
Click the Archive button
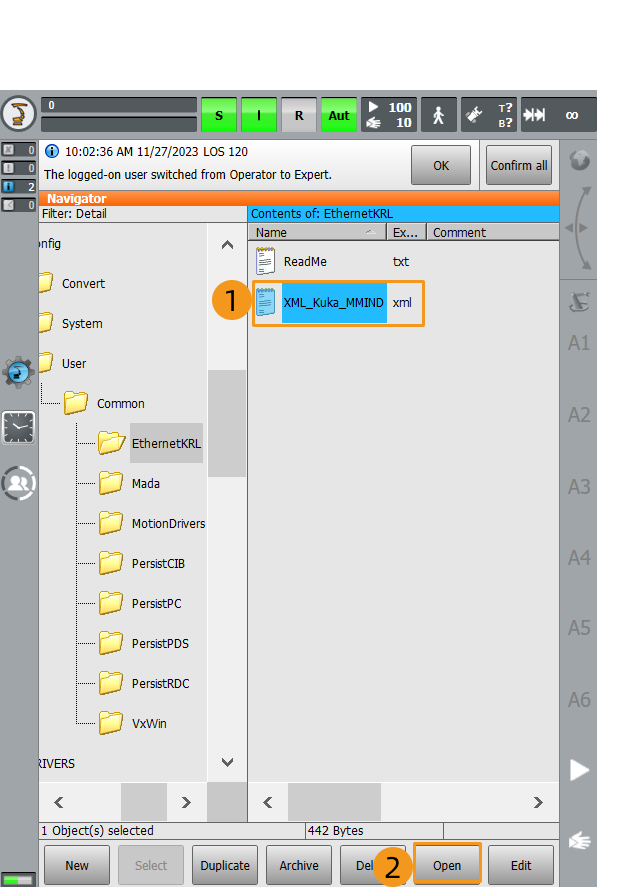click(299, 865)
